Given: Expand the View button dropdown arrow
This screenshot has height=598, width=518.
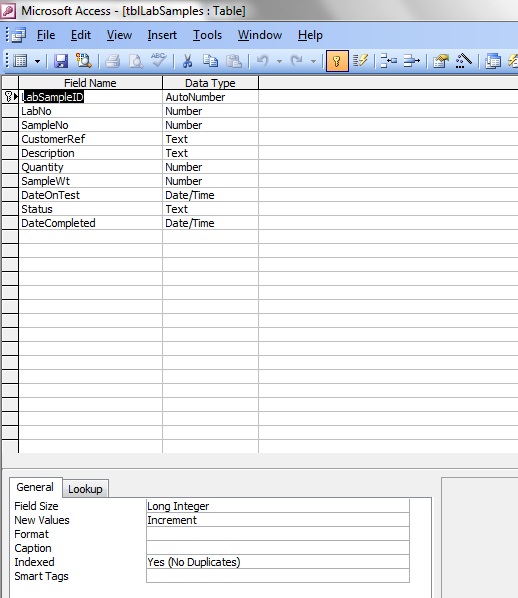Looking at the screenshot, I should pyautogui.click(x=37, y=61).
